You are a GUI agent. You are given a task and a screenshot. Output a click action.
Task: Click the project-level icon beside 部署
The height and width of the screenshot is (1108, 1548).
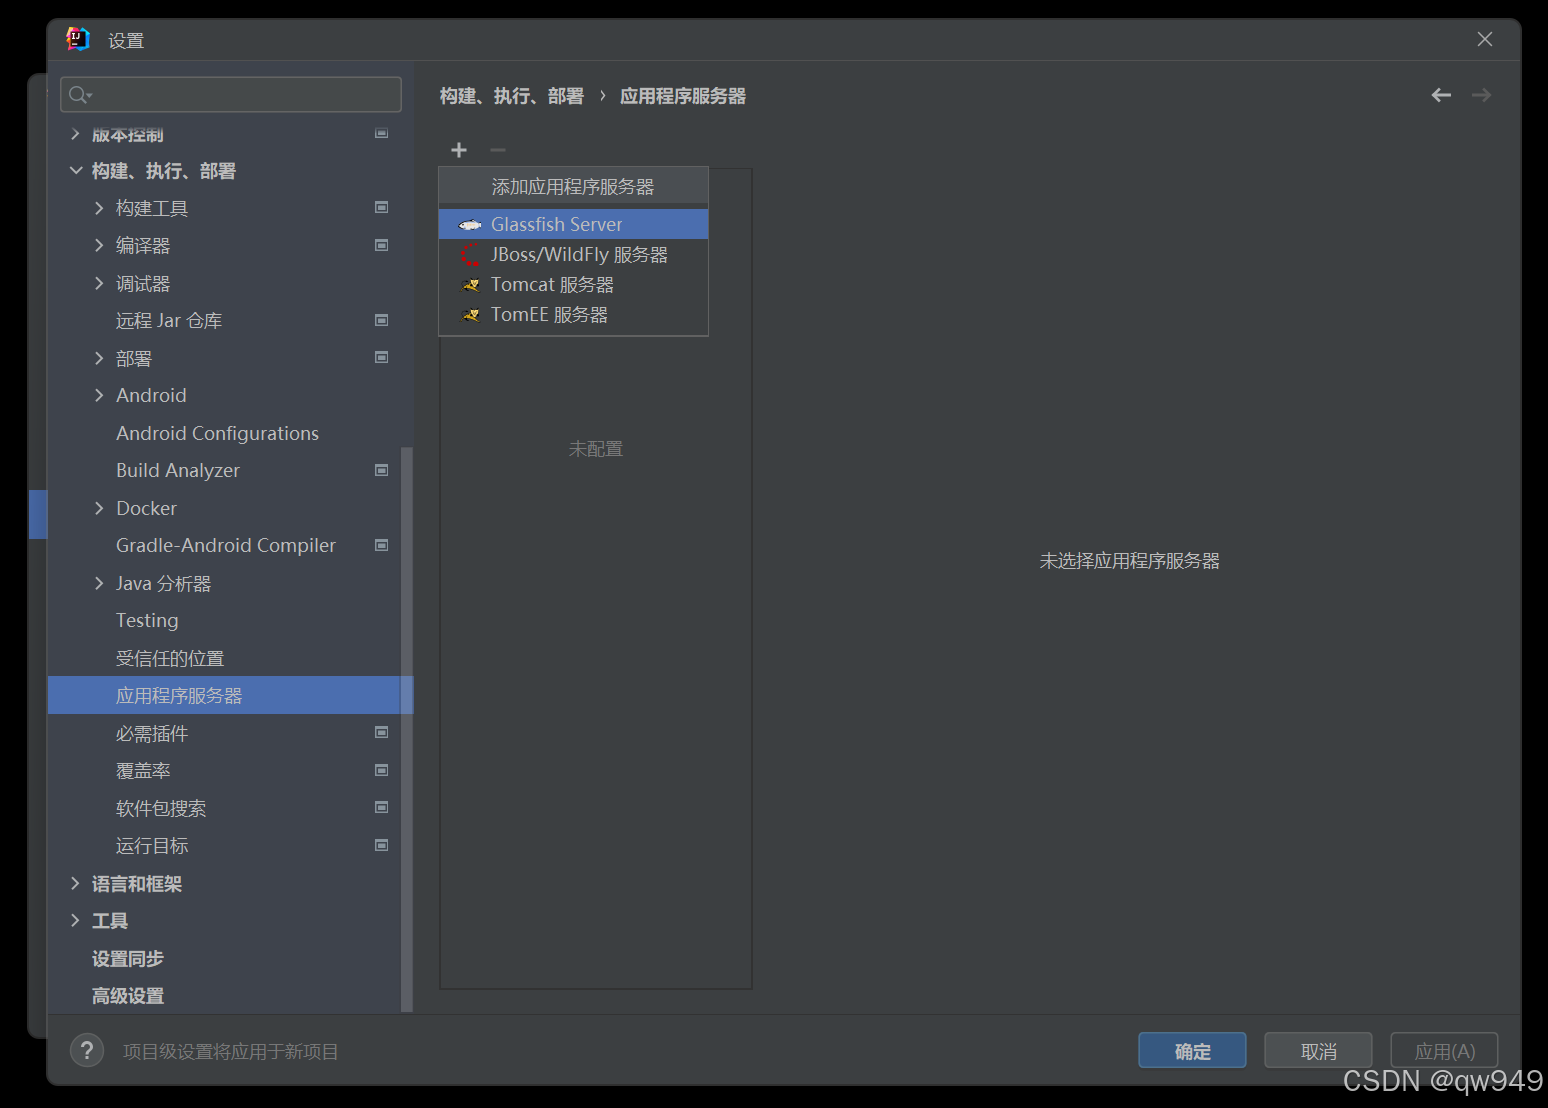(x=381, y=357)
